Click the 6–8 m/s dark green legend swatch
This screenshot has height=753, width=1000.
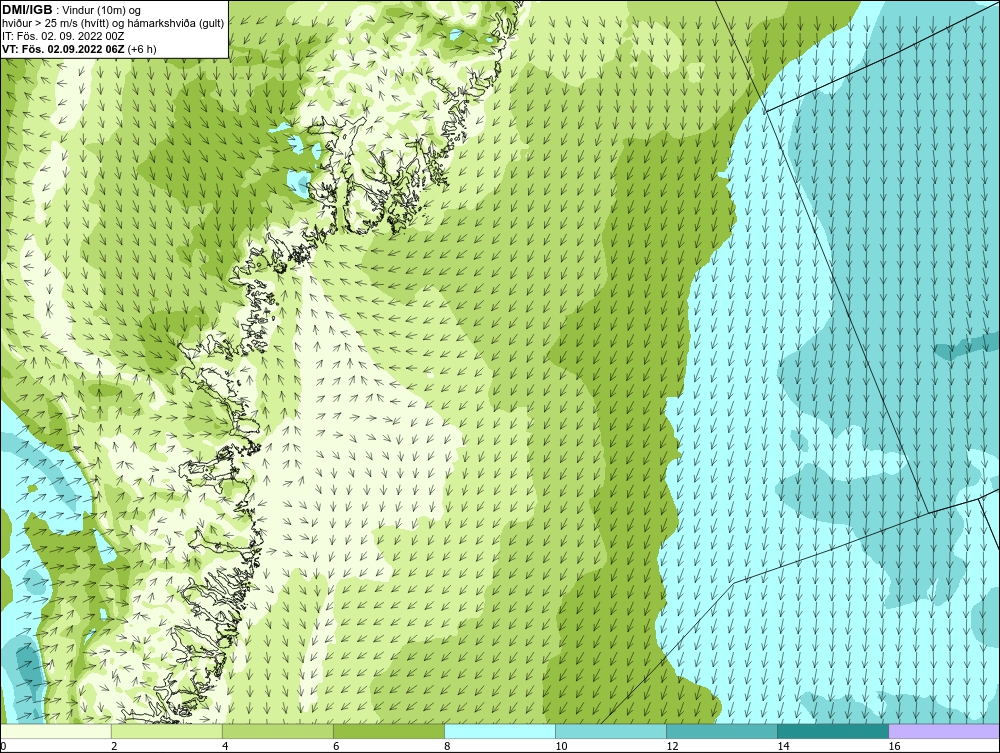[388, 731]
